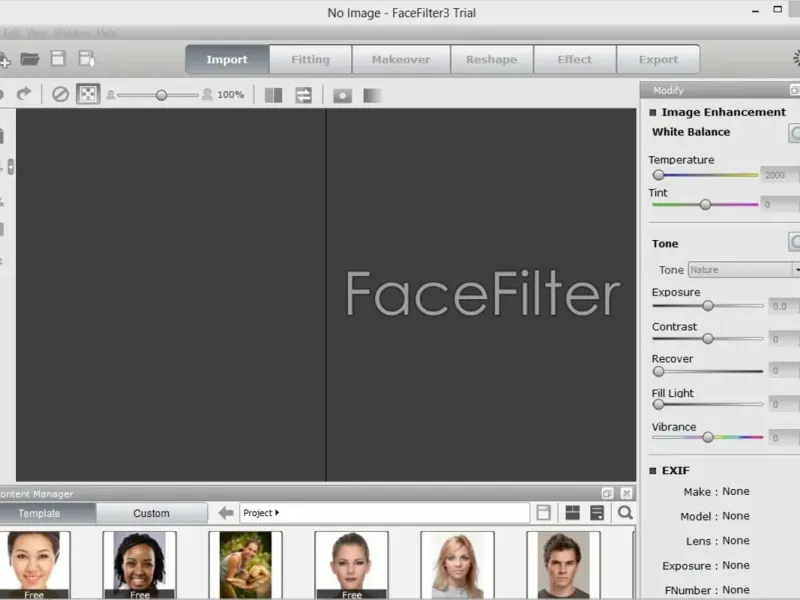This screenshot has width=800, height=600.
Task: Maximize the FaceFilter3 window
Action: (778, 9)
